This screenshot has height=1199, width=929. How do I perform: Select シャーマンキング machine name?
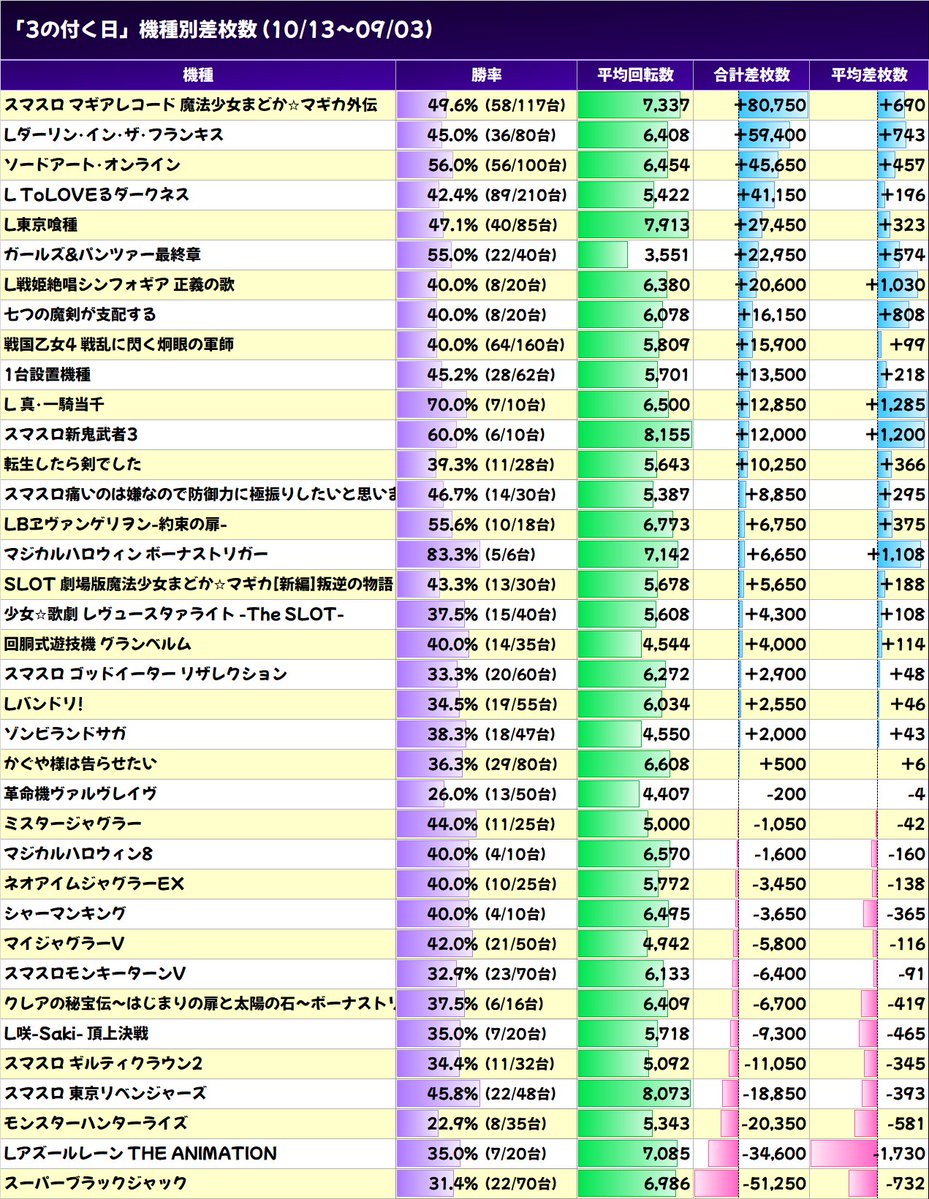click(65, 914)
